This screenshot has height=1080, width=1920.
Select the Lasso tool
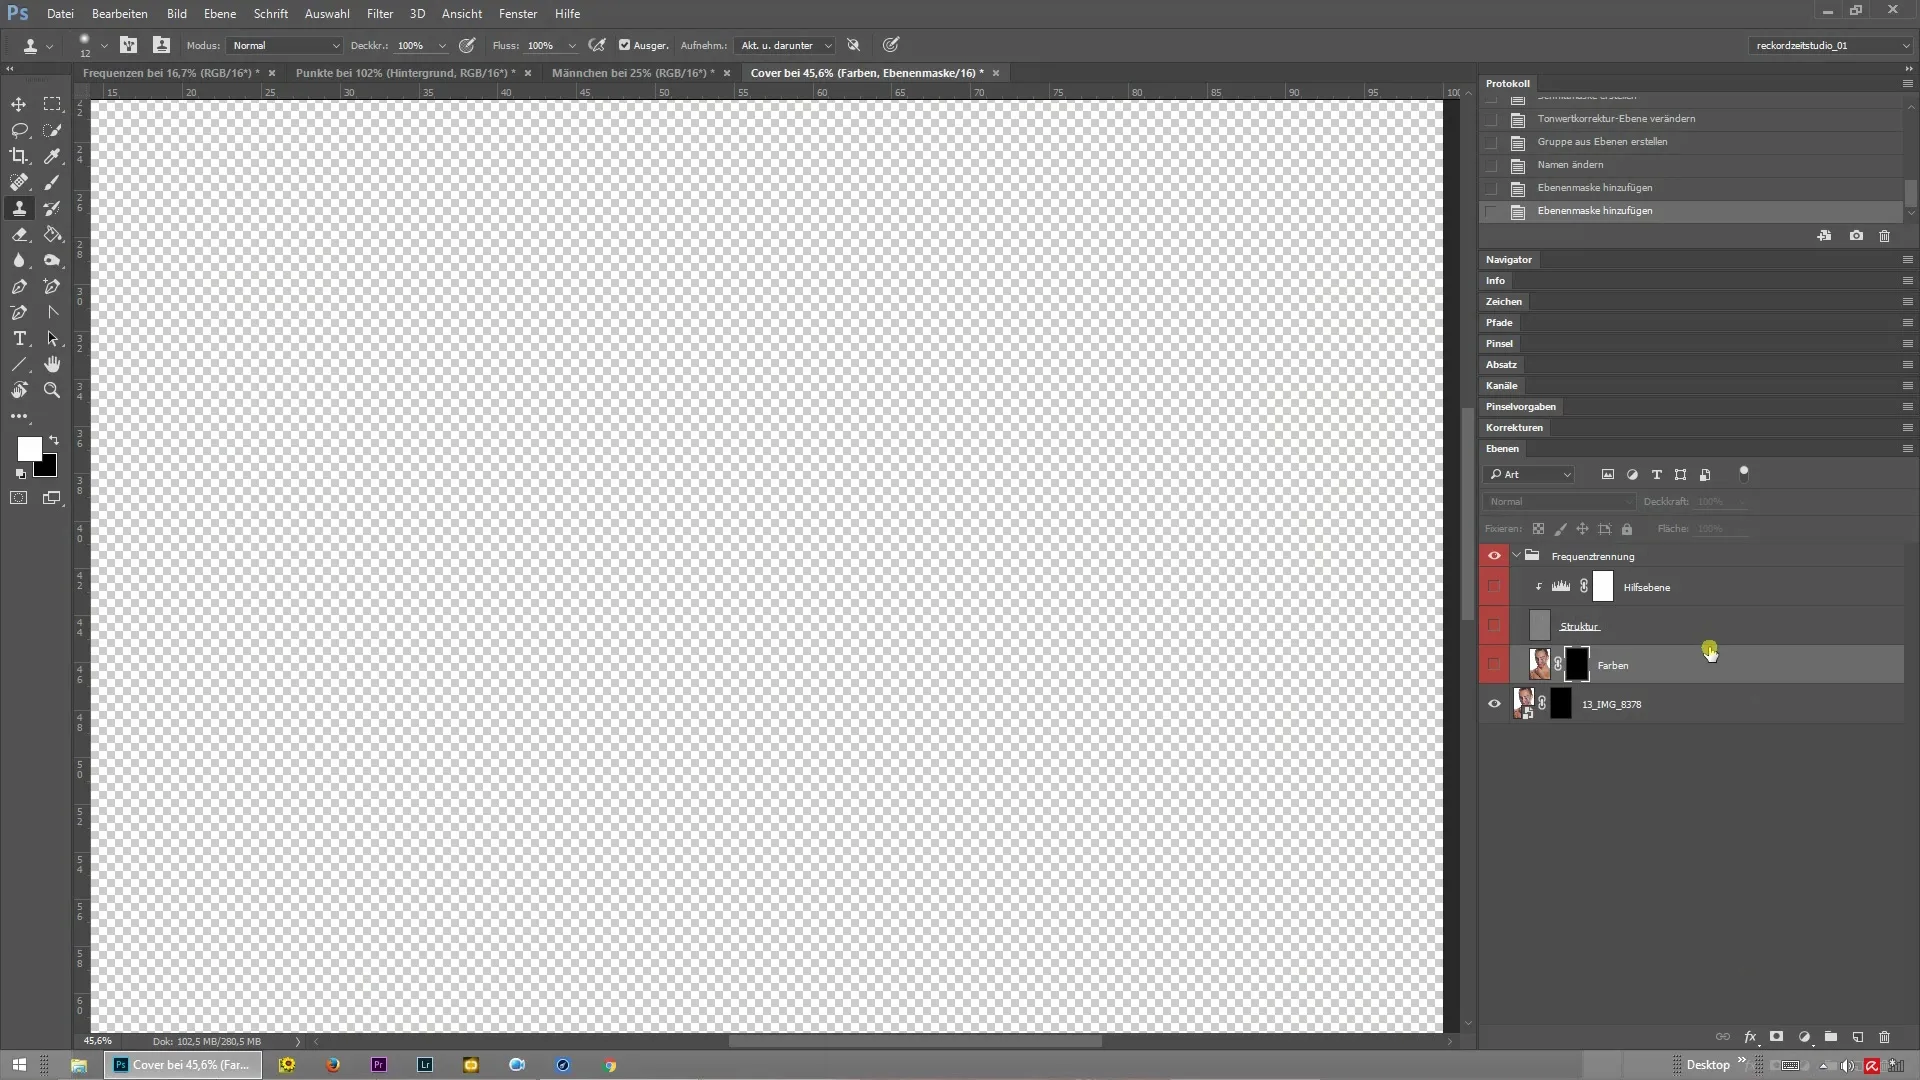[19, 130]
